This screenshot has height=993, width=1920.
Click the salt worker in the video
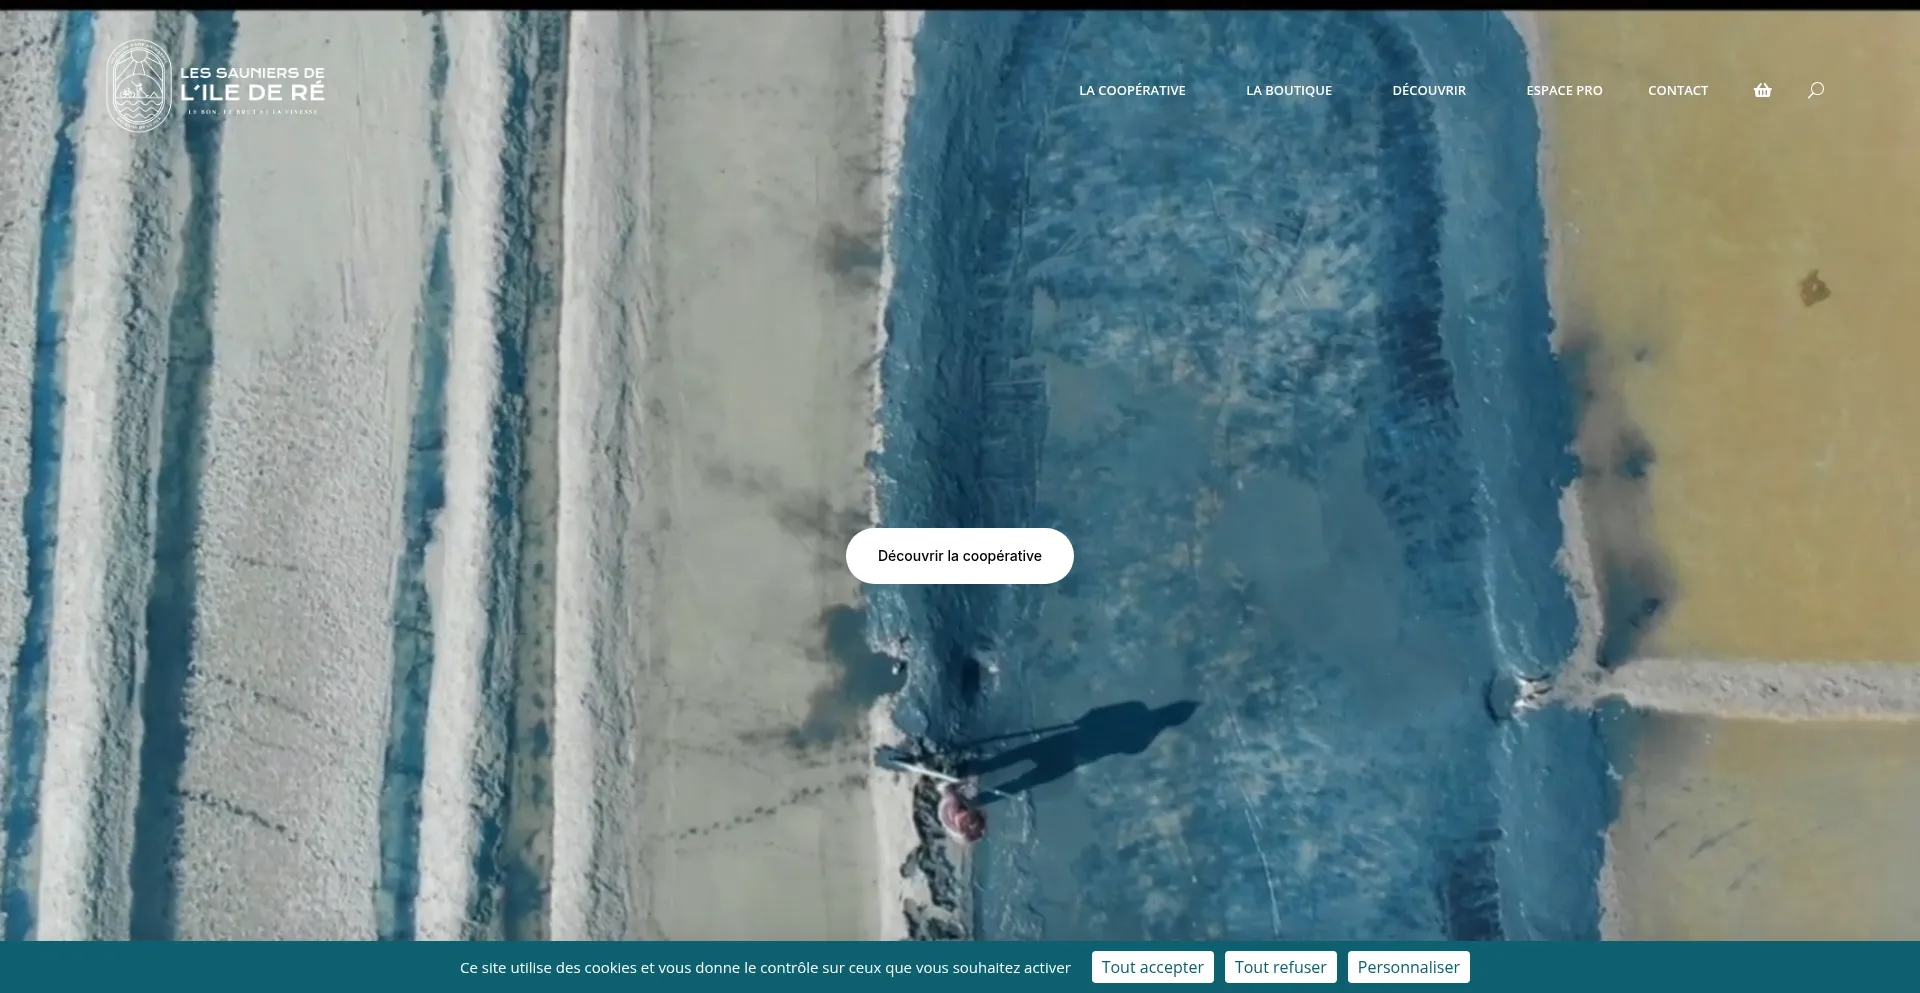[961, 812]
